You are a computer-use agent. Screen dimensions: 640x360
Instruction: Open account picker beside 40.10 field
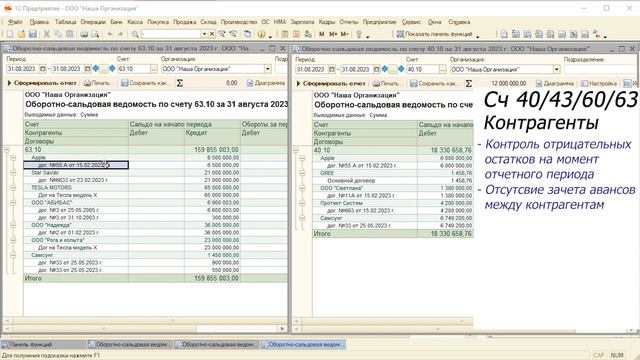point(442,69)
